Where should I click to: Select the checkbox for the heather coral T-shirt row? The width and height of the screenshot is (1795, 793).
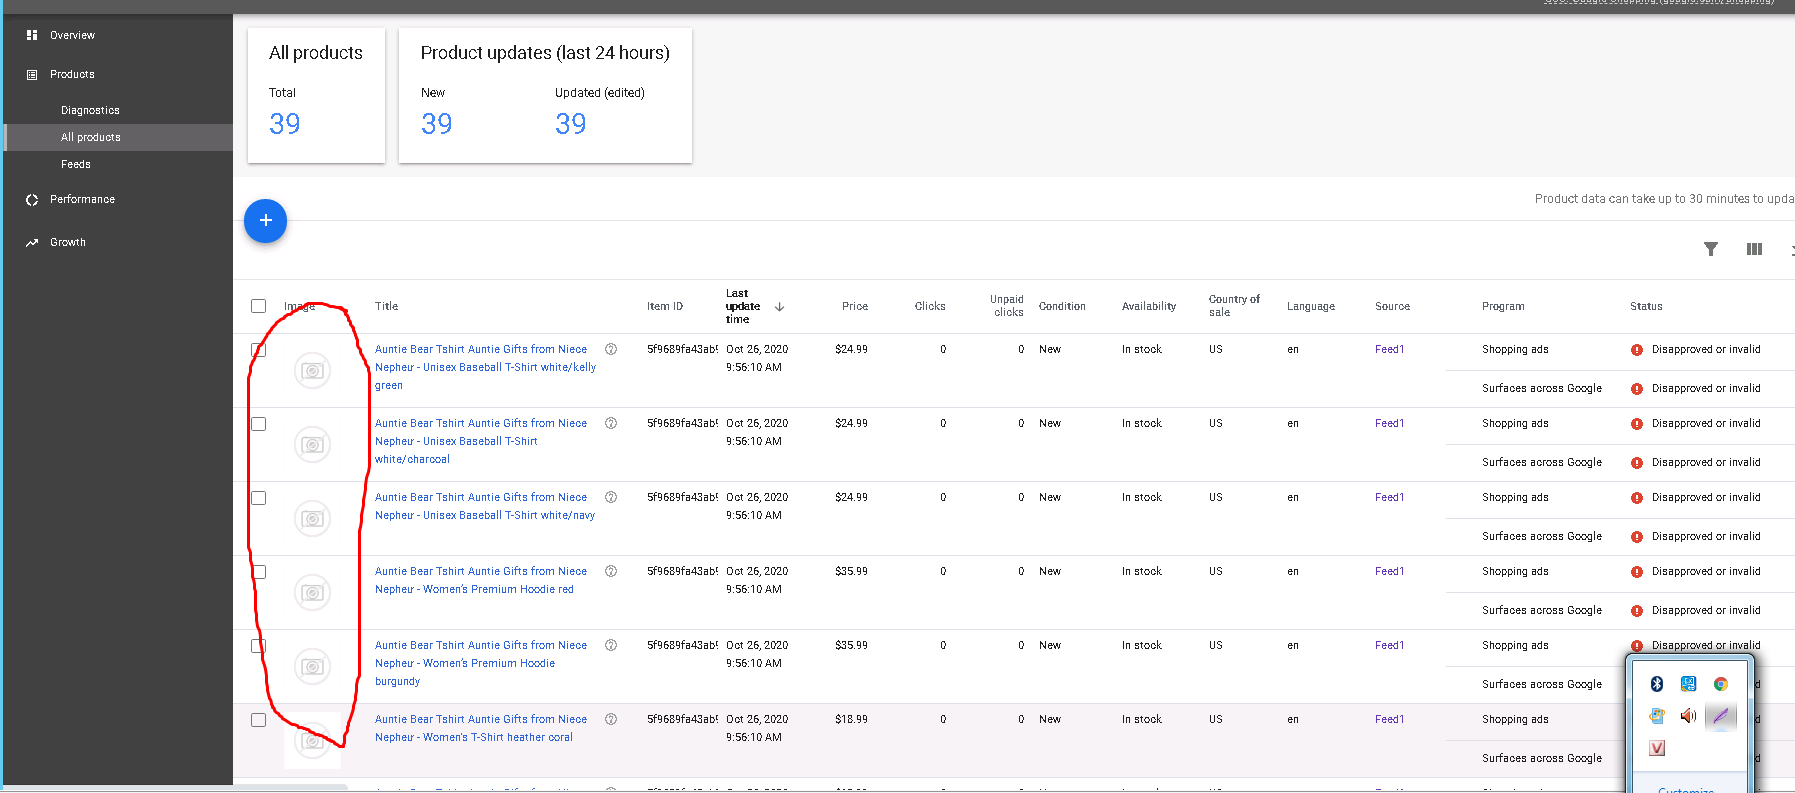(259, 720)
